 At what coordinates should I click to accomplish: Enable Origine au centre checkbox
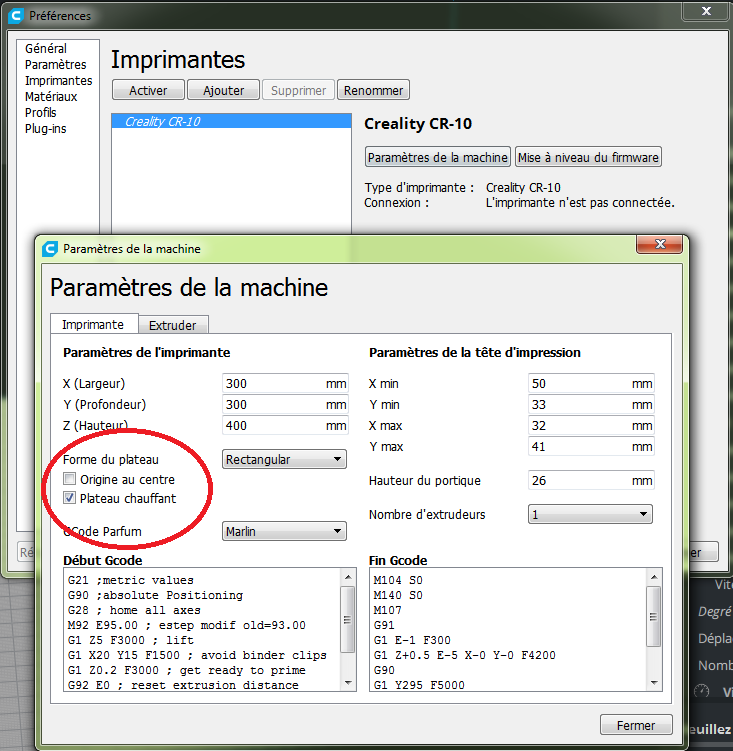pyautogui.click(x=69, y=478)
